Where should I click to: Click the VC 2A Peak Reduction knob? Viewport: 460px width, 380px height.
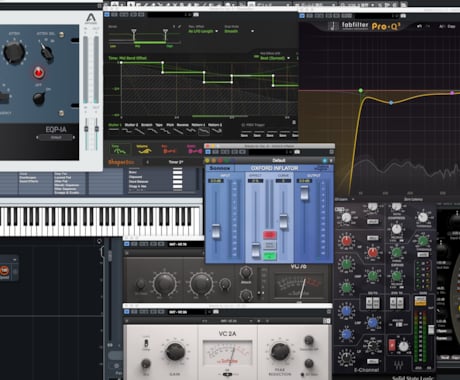point(280,351)
